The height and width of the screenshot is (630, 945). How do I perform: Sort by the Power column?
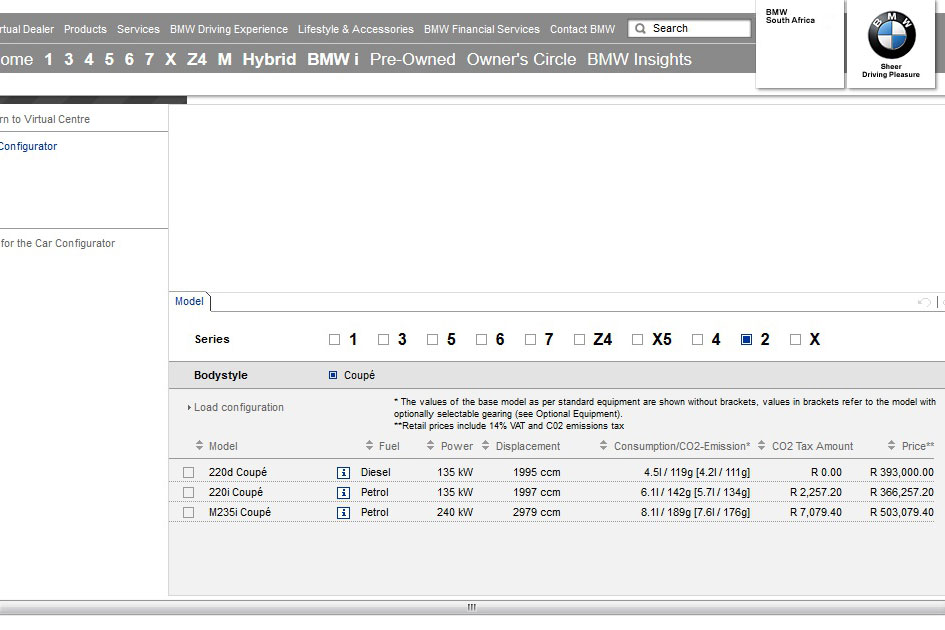431,446
